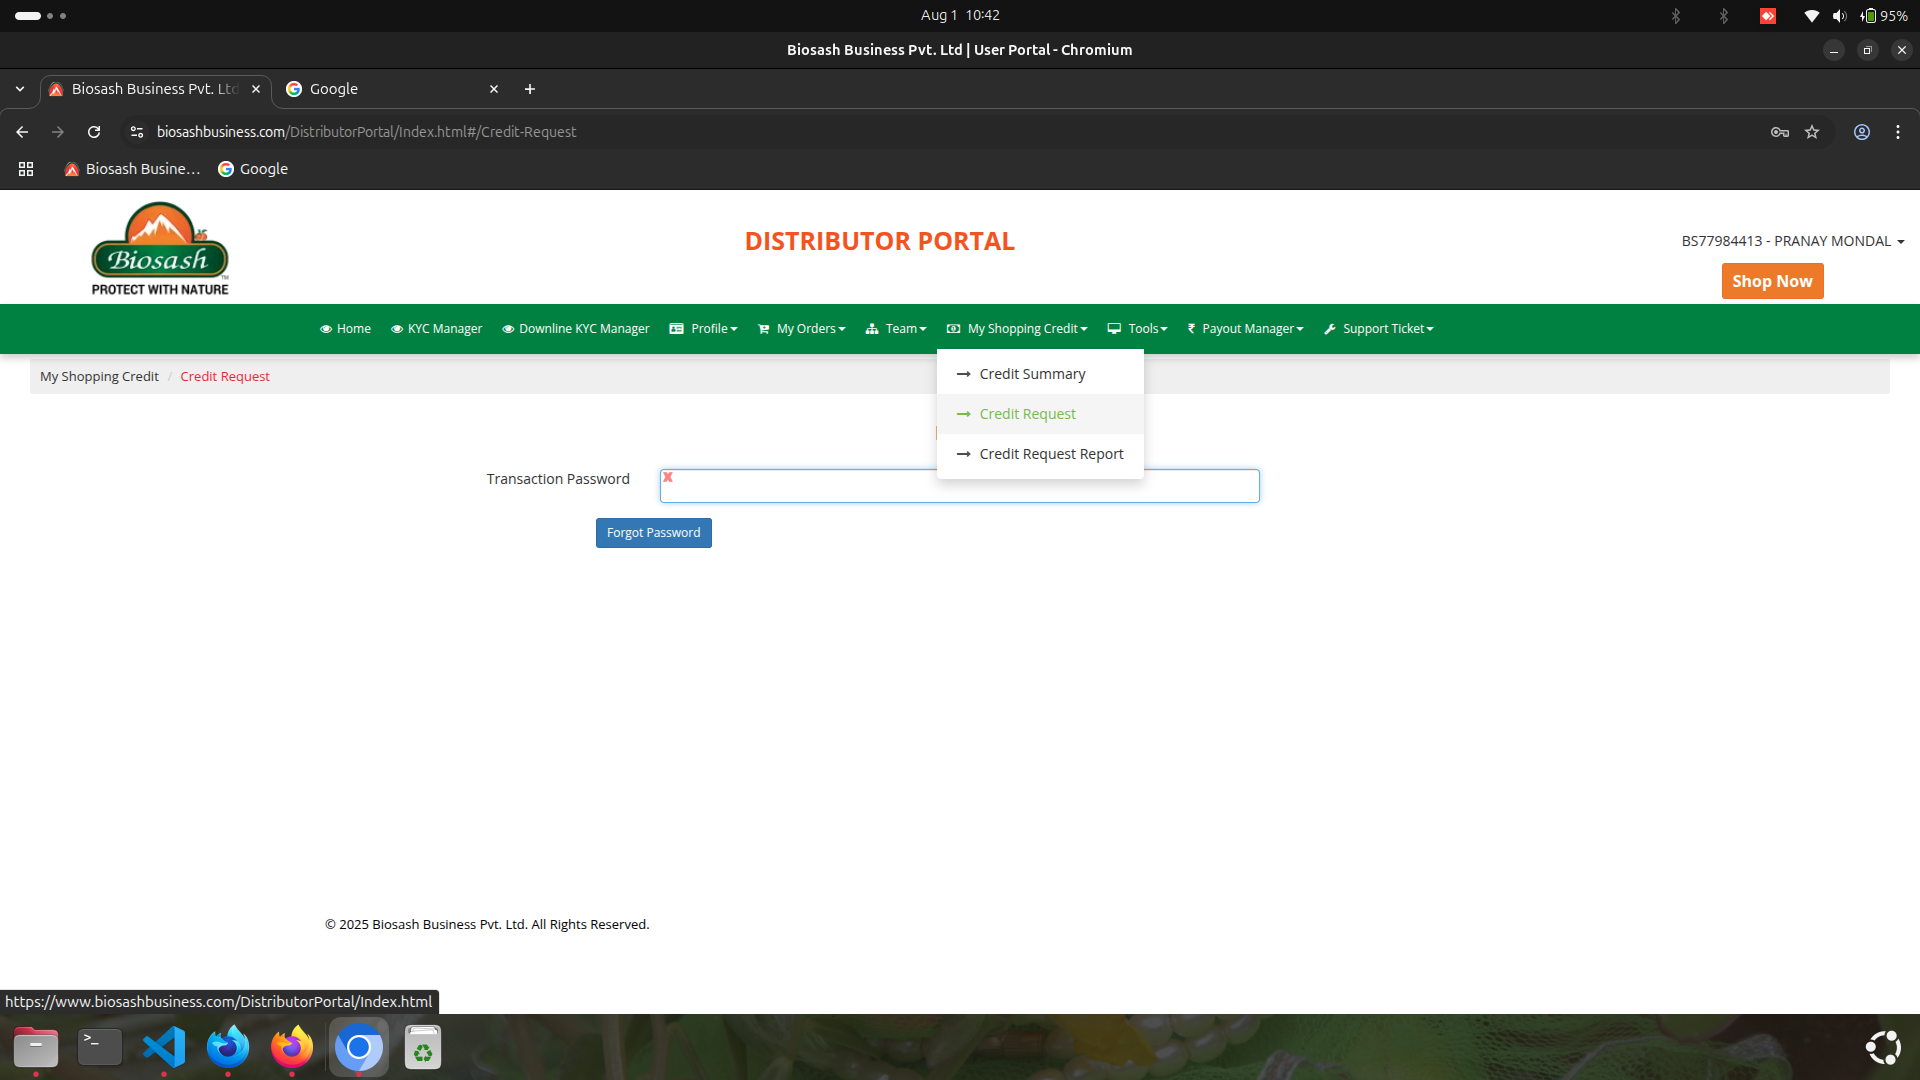The width and height of the screenshot is (1920, 1080).
Task: Click Credit Request breadcrumb link
Action: pyautogui.click(x=225, y=377)
